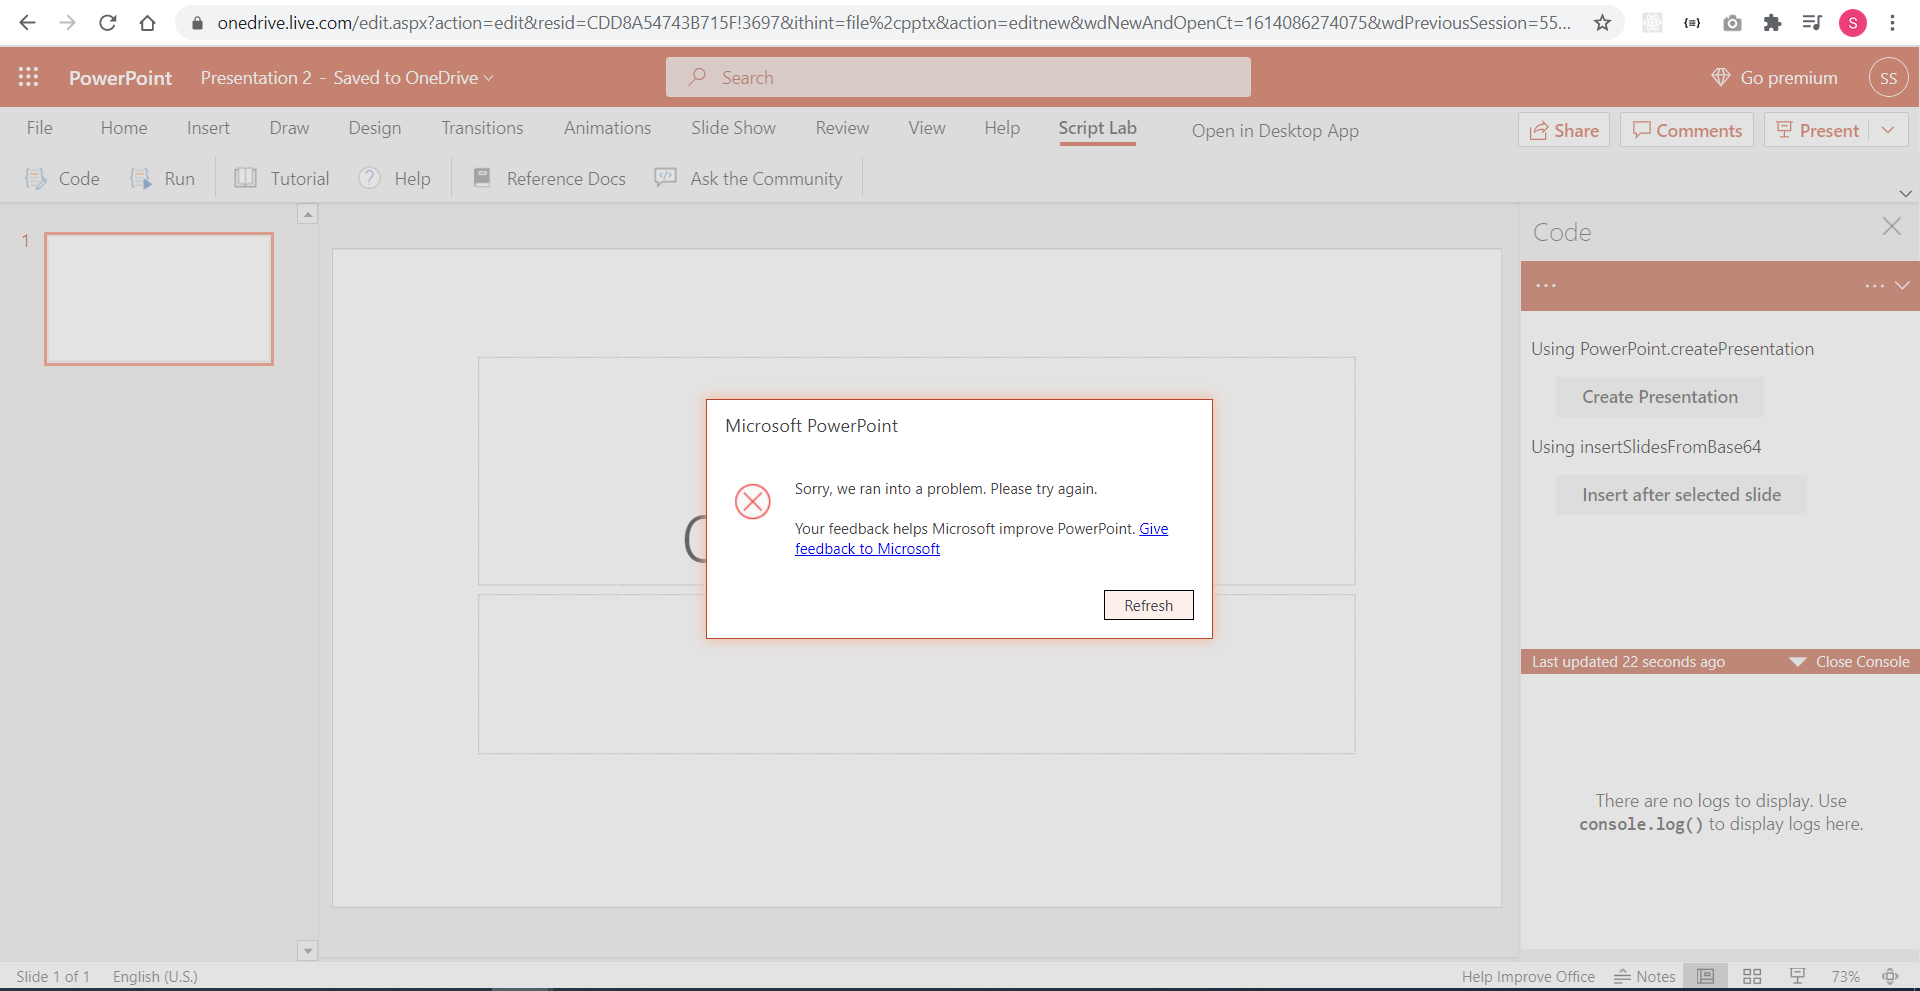
Task: Select the slide 1 thumbnail
Action: pyautogui.click(x=159, y=299)
